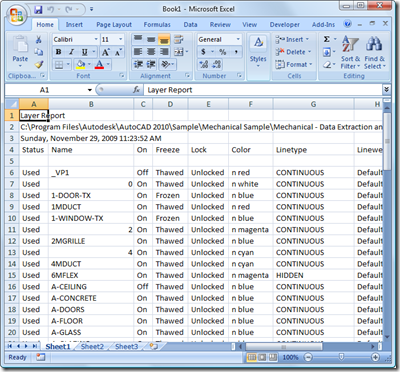Apply accounting dollar format

pos(203,52)
